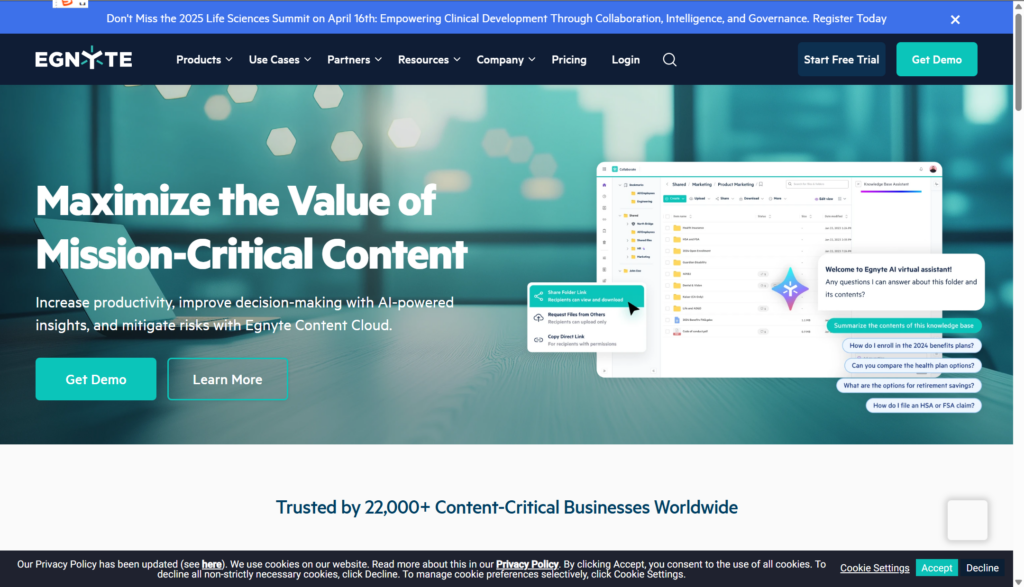Accept cookies in the privacy banner

(936, 568)
